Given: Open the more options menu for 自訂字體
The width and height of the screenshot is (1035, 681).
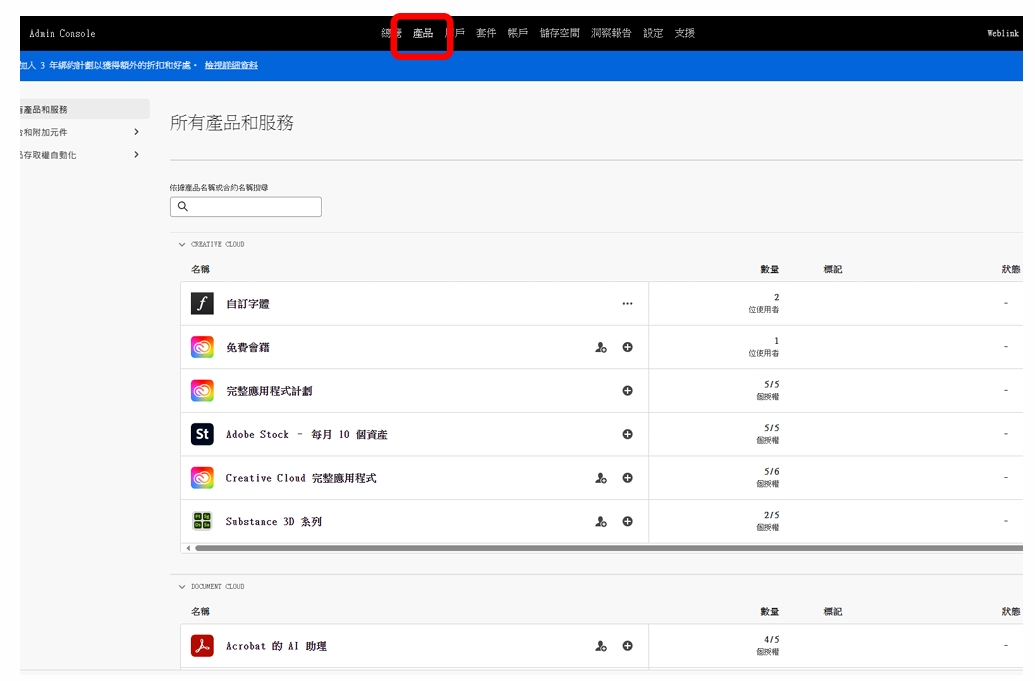Looking at the screenshot, I should pyautogui.click(x=627, y=304).
